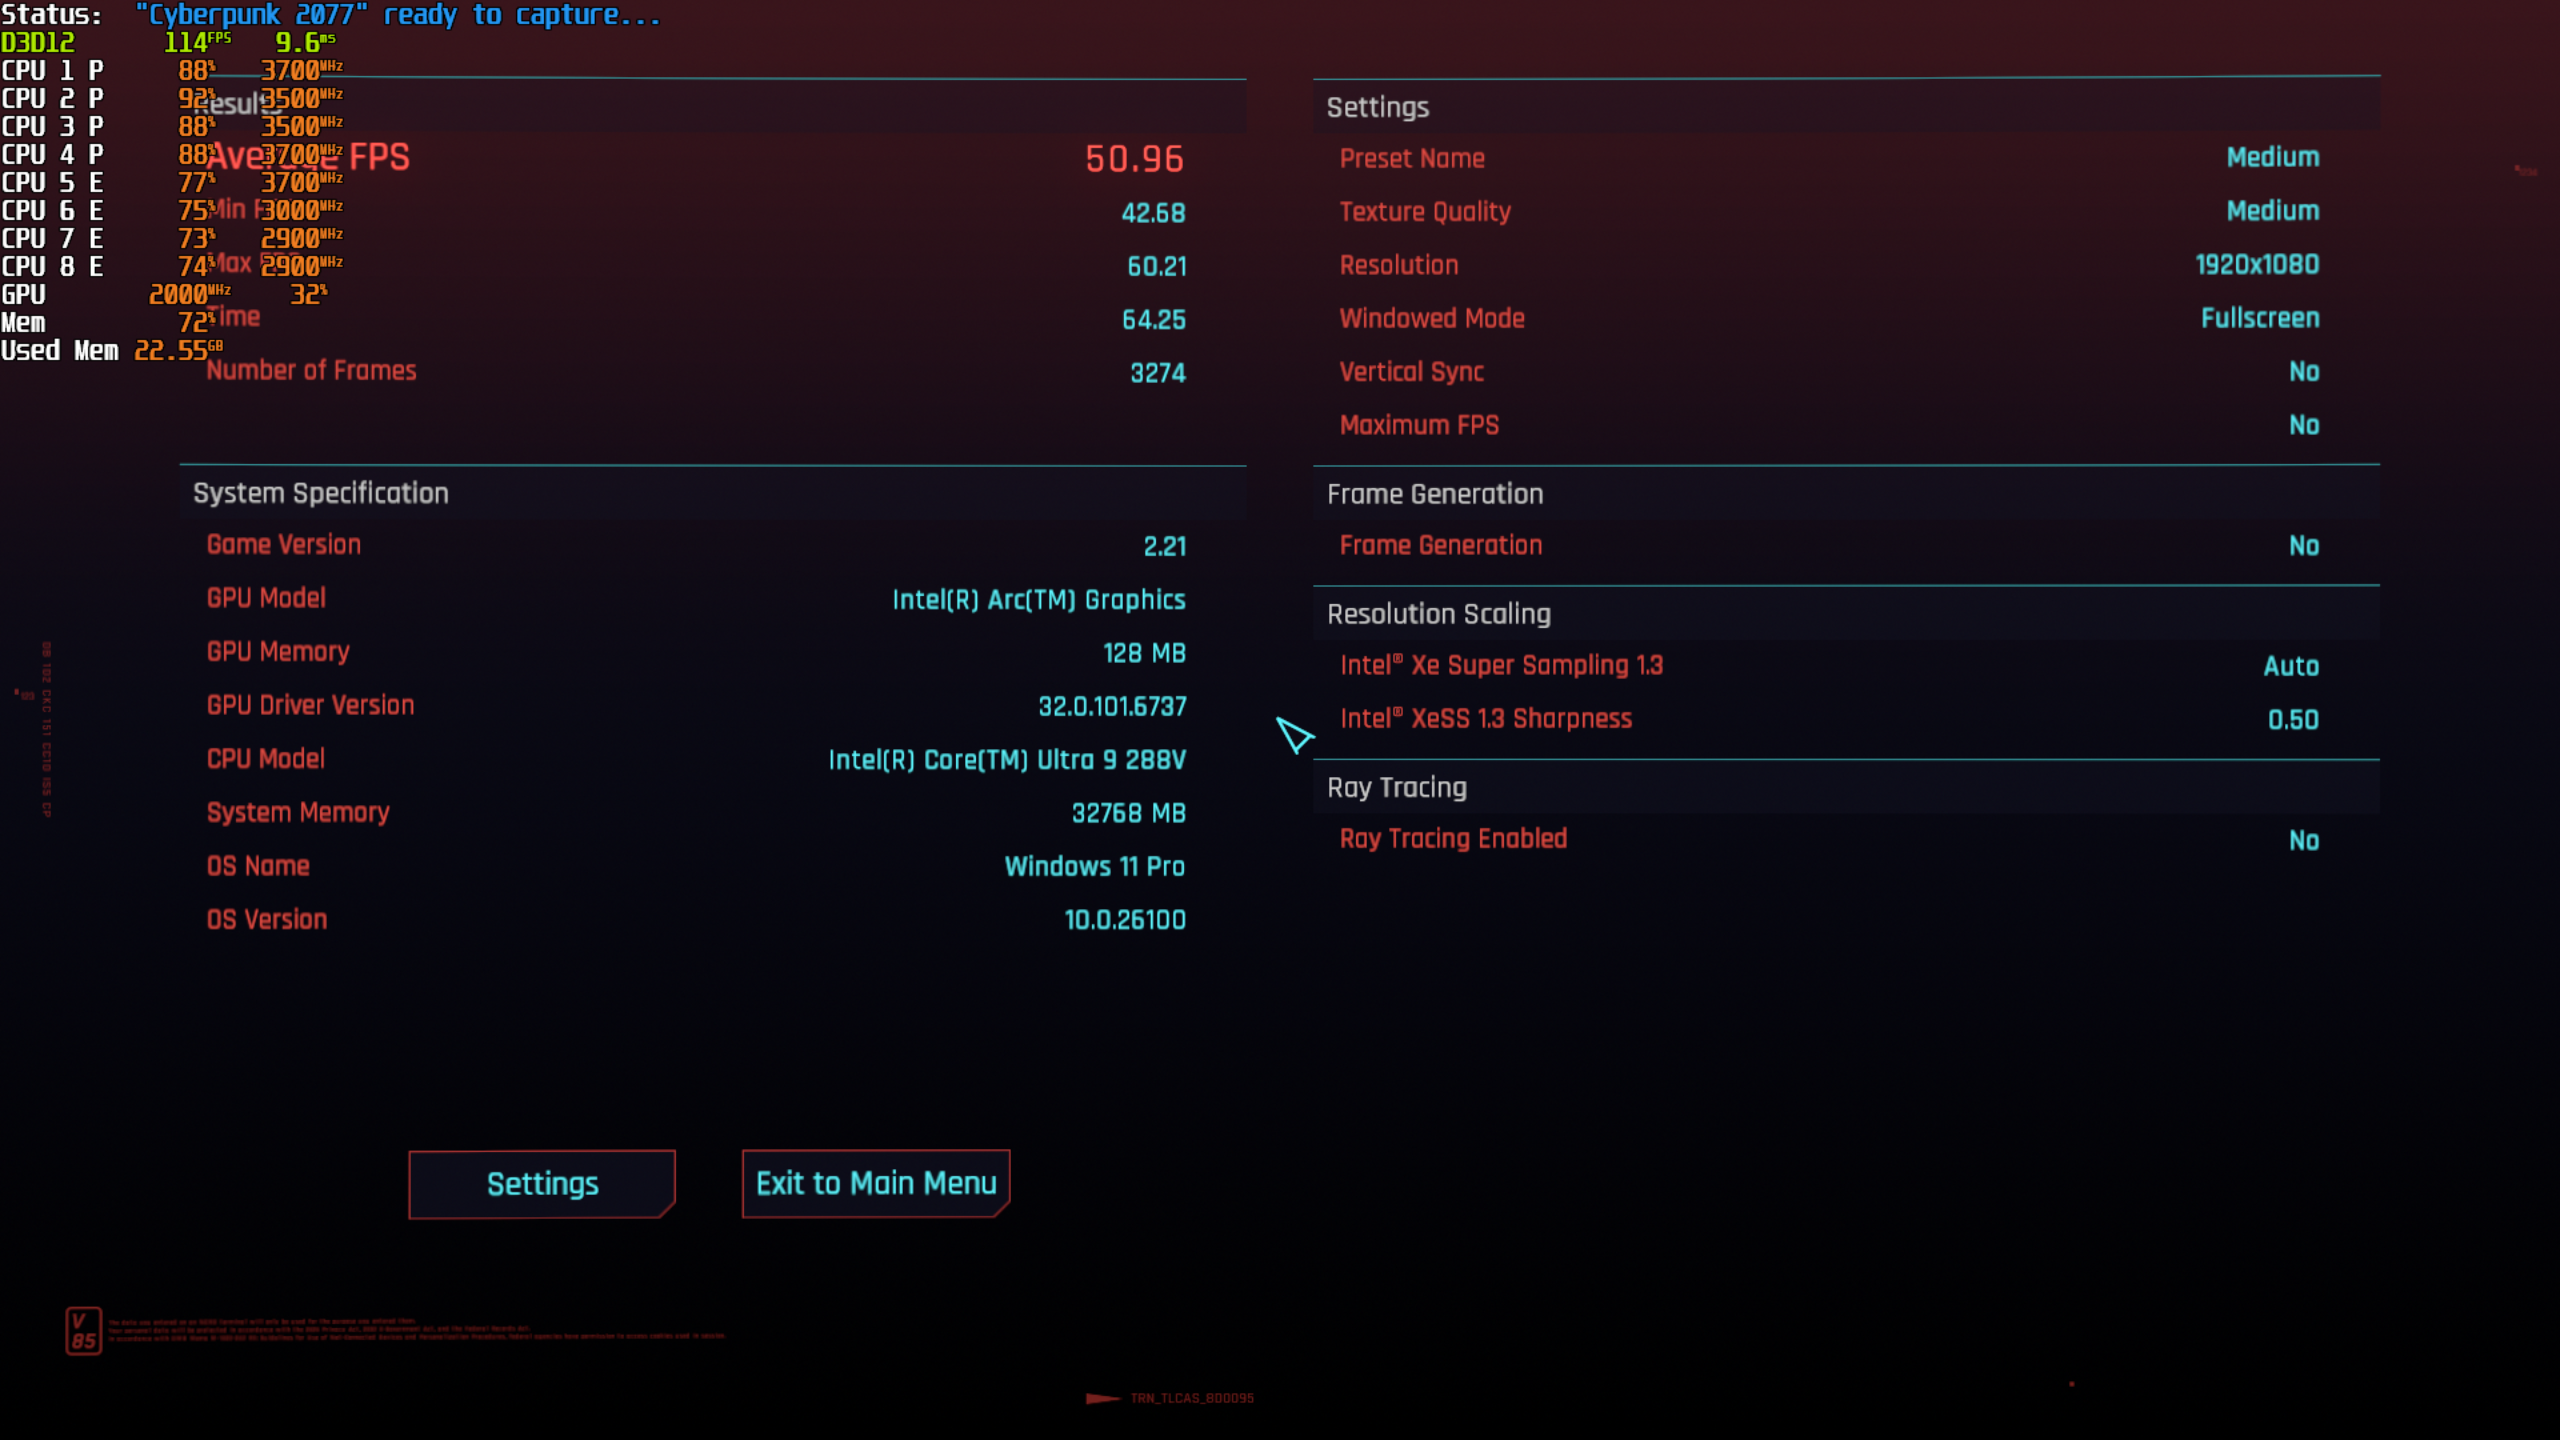Click the Vertical Sync value No
The width and height of the screenshot is (2560, 1440).
[x=2304, y=372]
